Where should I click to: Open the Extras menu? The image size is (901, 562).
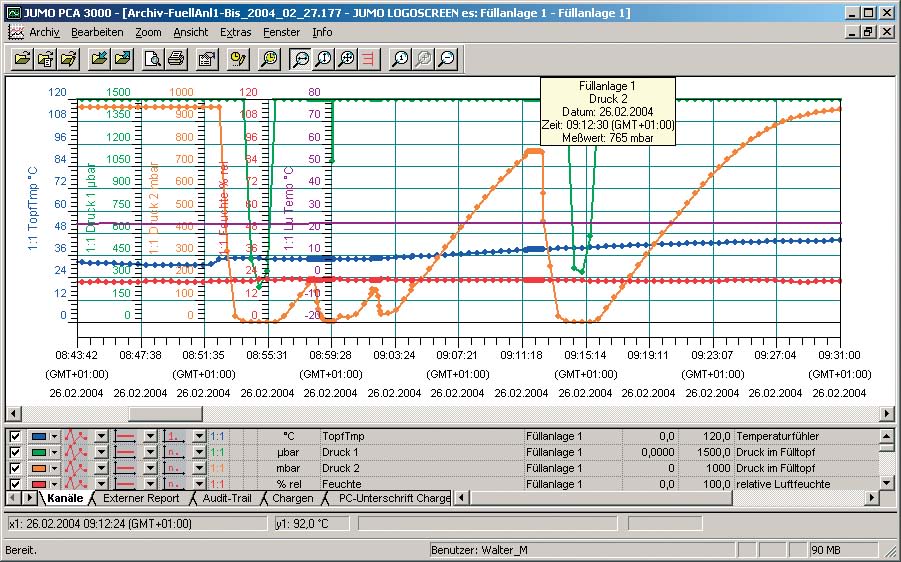tap(236, 32)
